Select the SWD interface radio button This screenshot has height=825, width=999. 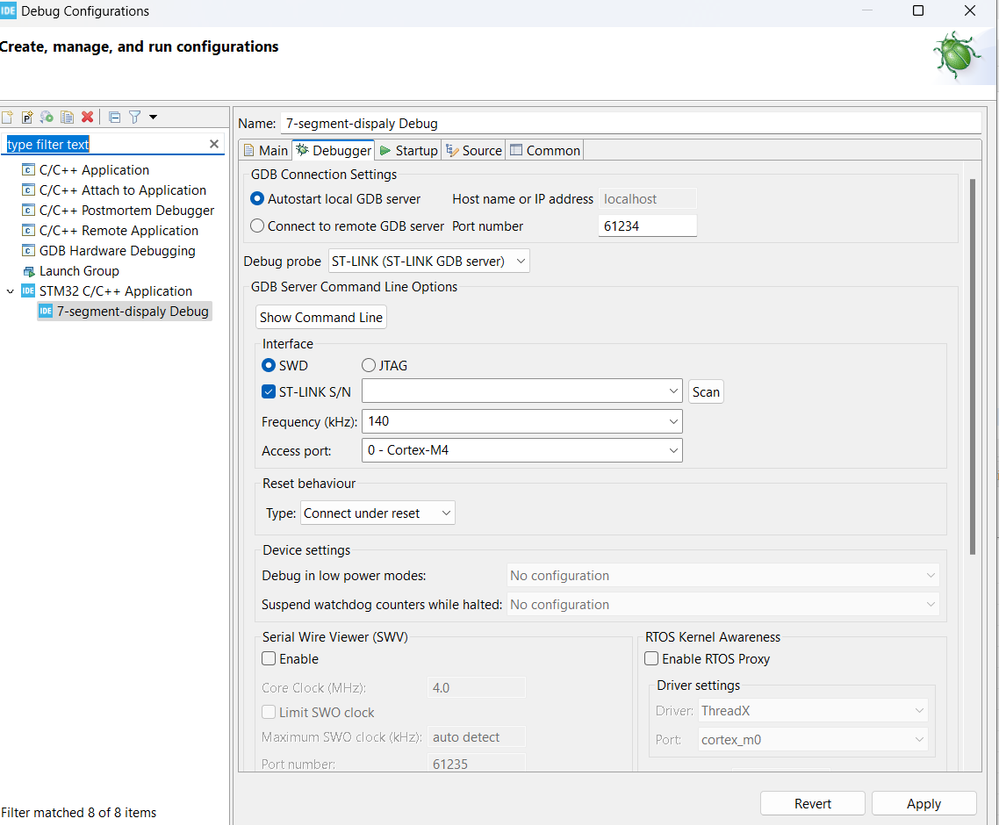(269, 366)
